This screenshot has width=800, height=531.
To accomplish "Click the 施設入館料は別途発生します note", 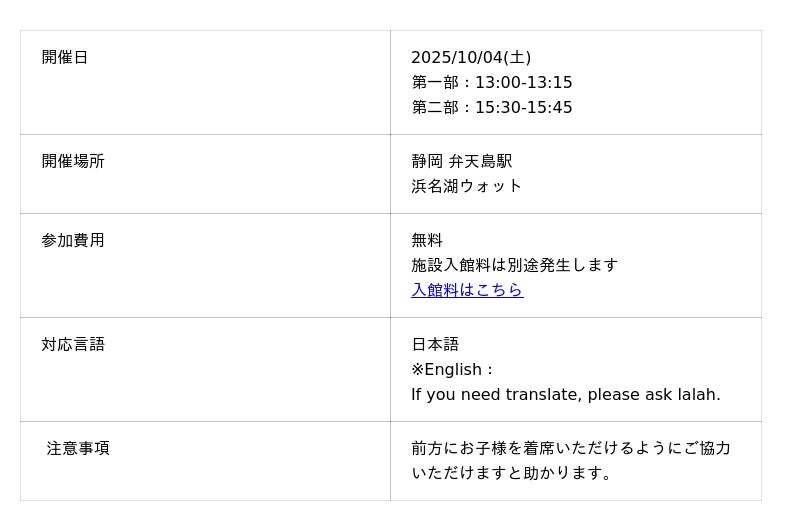I will click(x=515, y=265).
